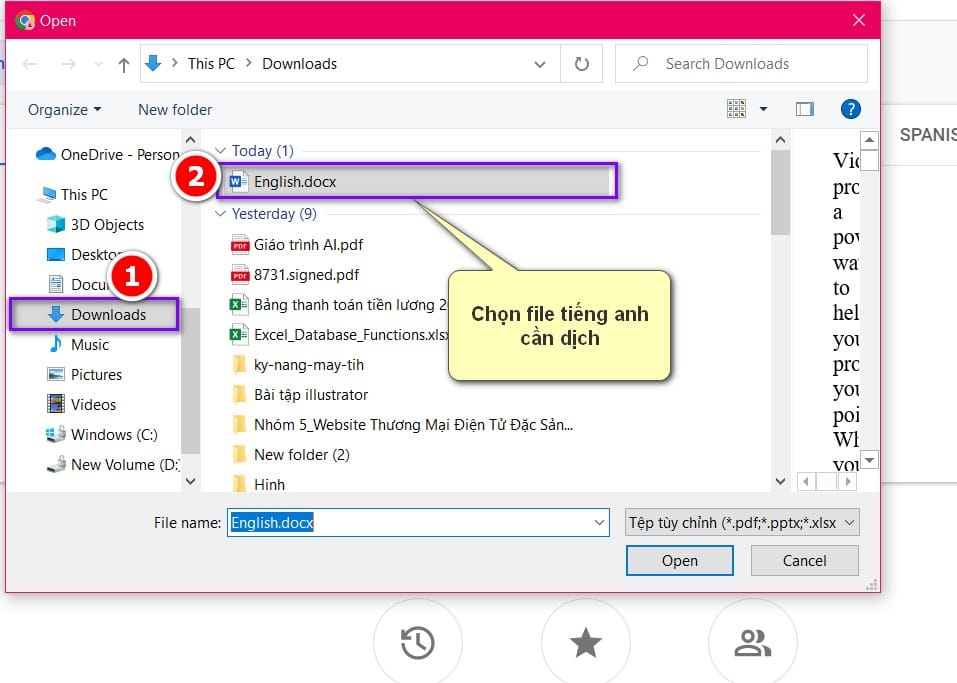Refresh the Downloads folder

tap(582, 63)
